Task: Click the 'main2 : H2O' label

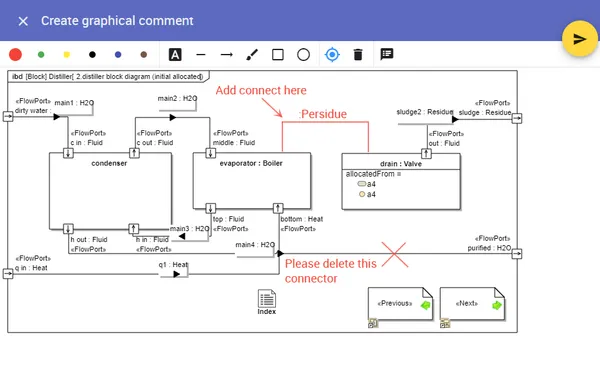Action: click(178, 99)
